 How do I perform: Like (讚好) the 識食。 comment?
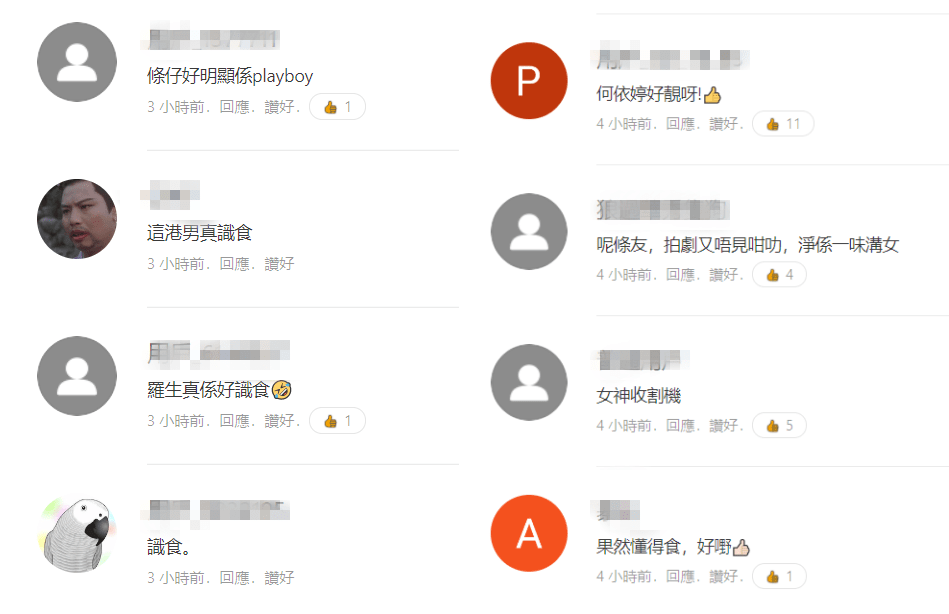click(279, 578)
